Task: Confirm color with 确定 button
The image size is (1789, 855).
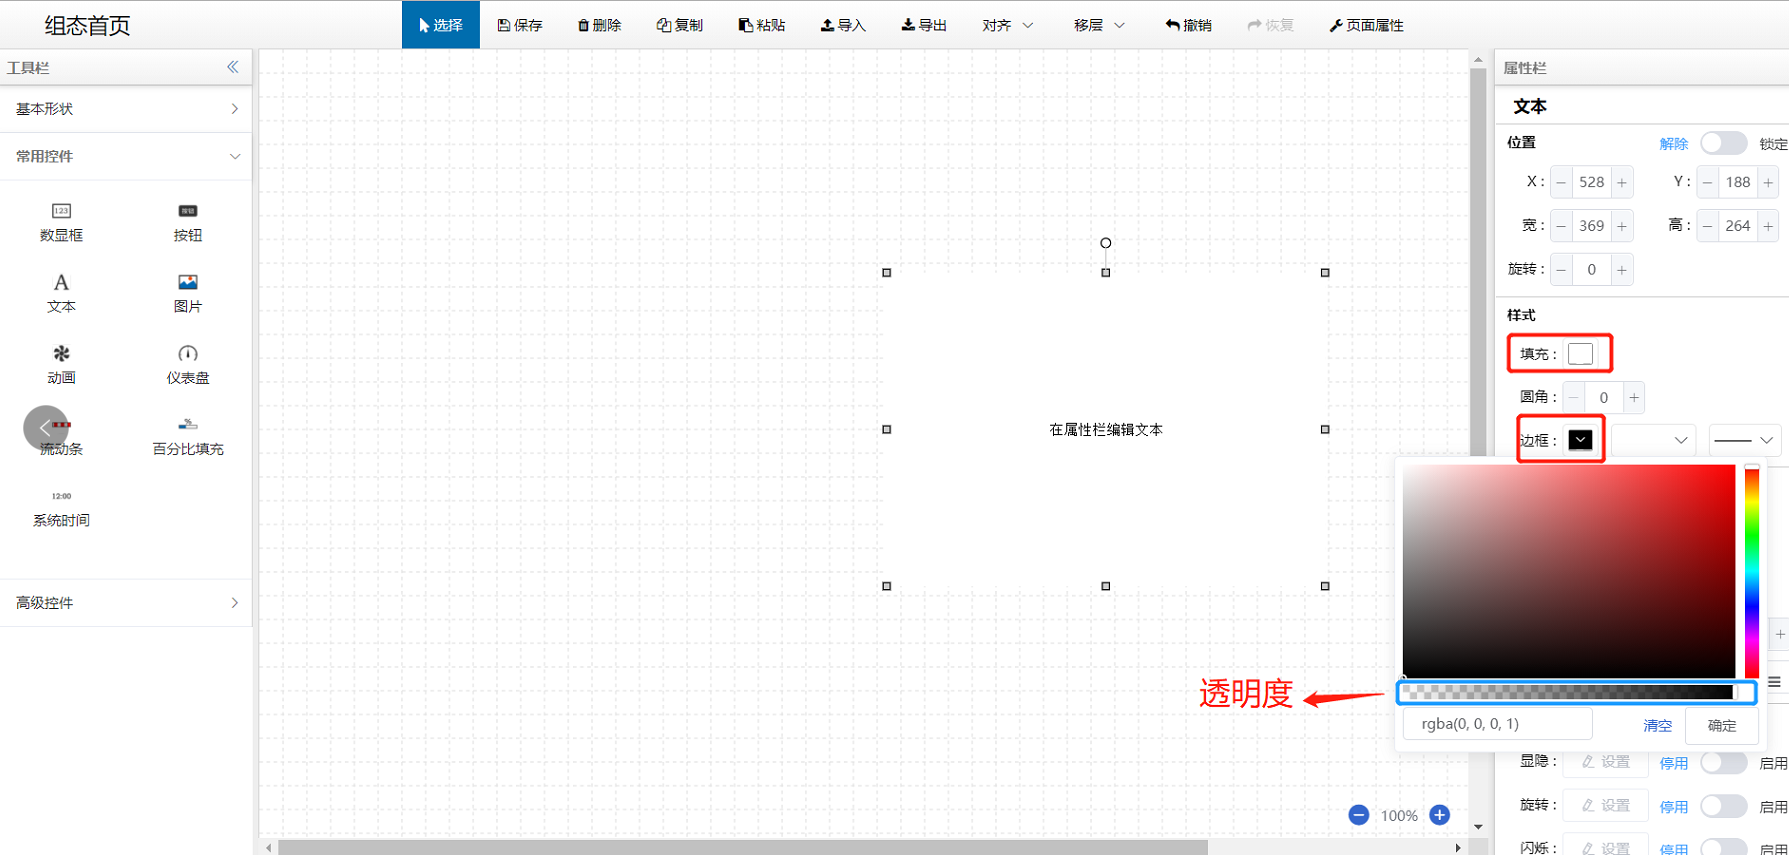Action: (1721, 725)
